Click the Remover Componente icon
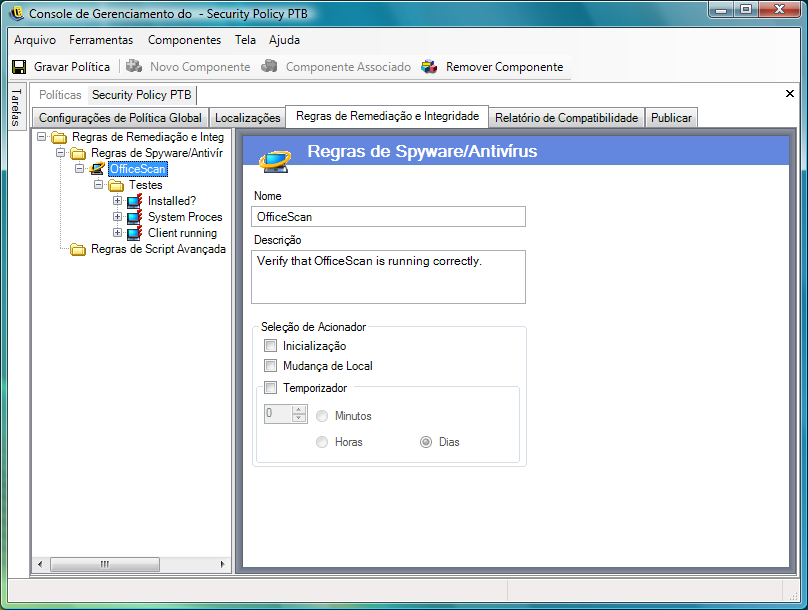This screenshot has width=808, height=610. (x=429, y=66)
